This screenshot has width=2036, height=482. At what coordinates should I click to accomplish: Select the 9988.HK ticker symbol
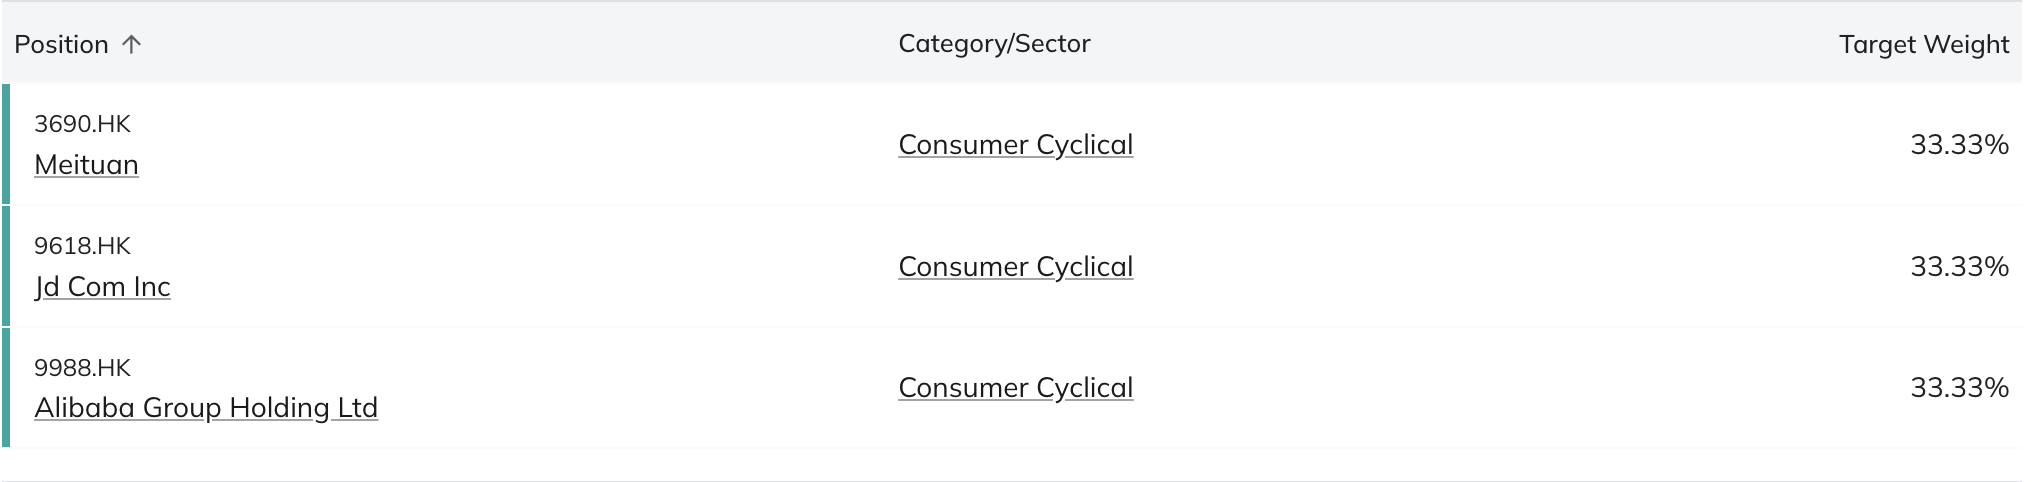click(x=82, y=367)
